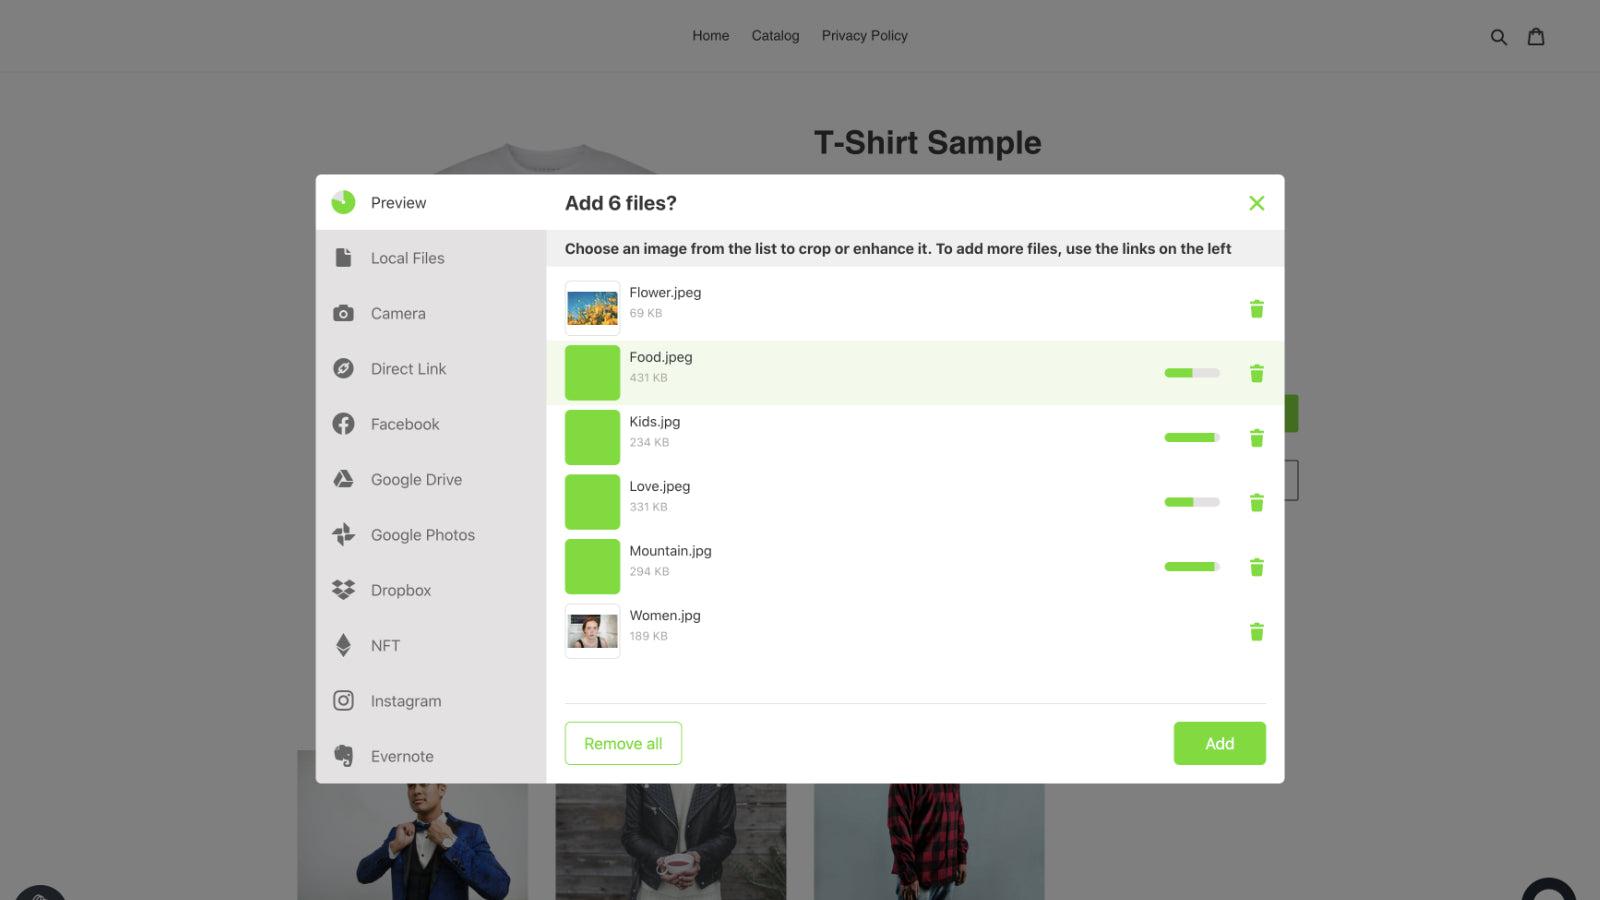The image size is (1600, 900).
Task: Open the site search
Action: point(1499,36)
